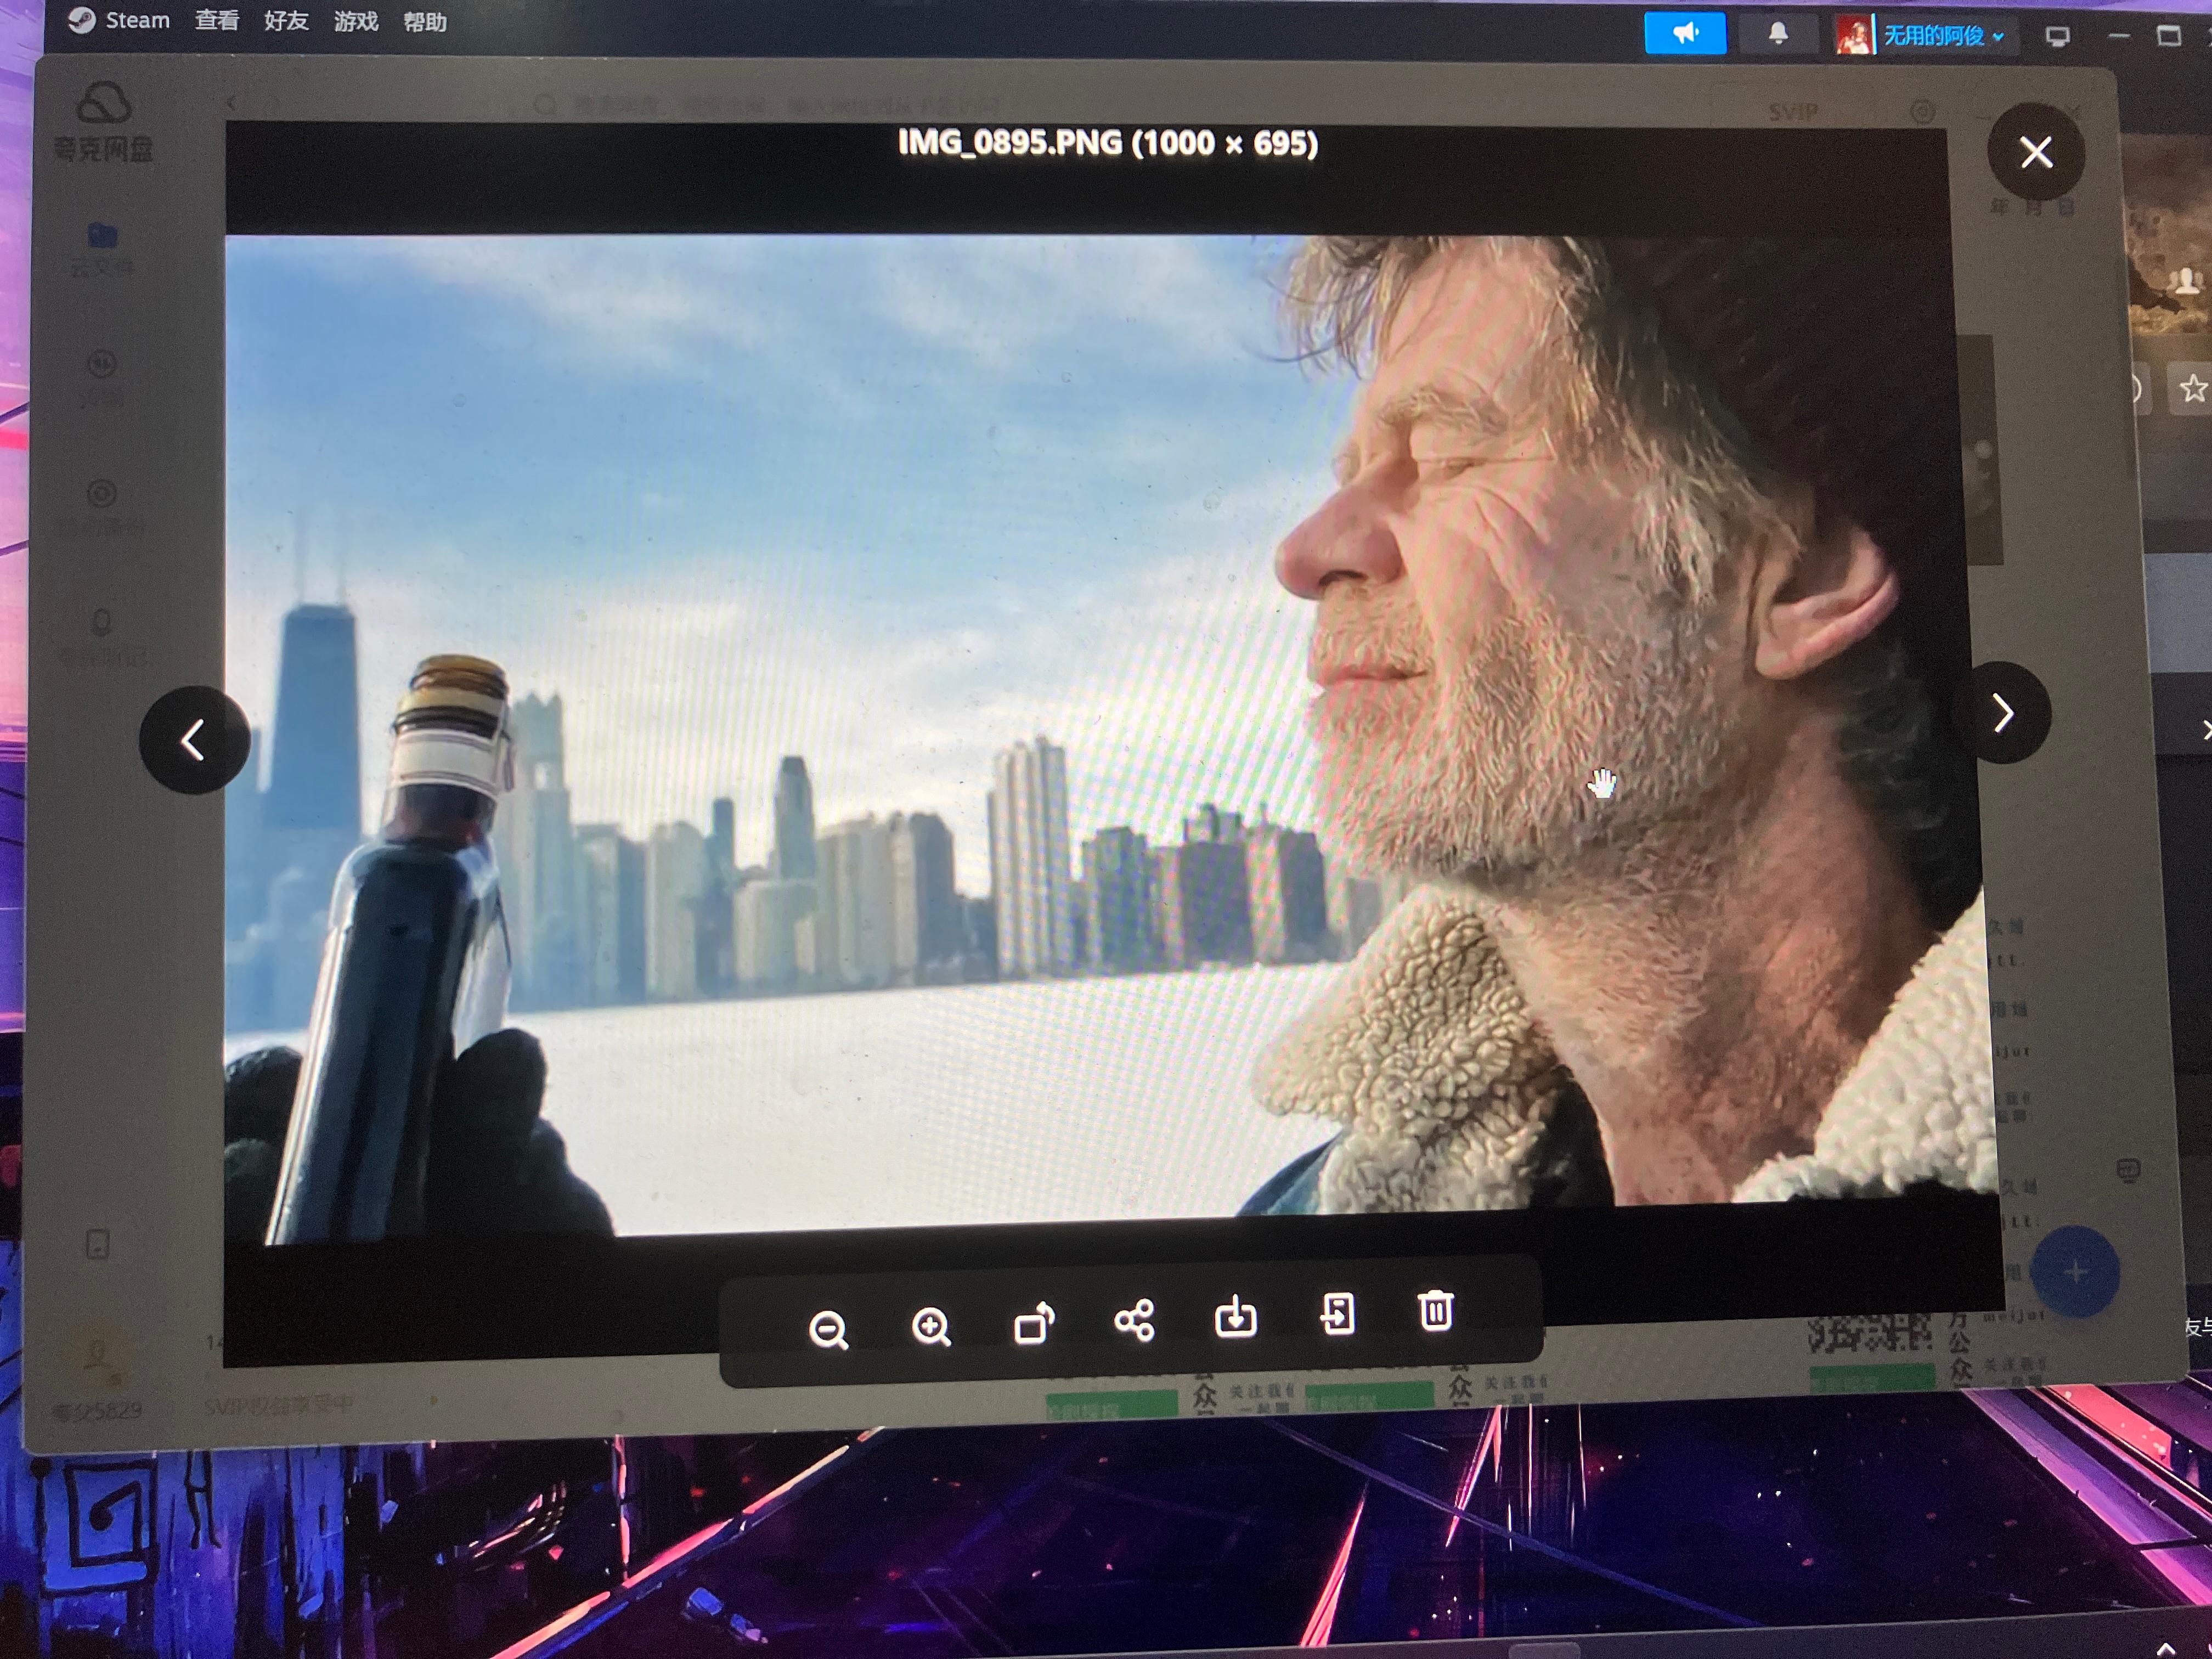The image size is (2212, 1659).
Task: Open the 查看 menu
Action: pos(217,21)
